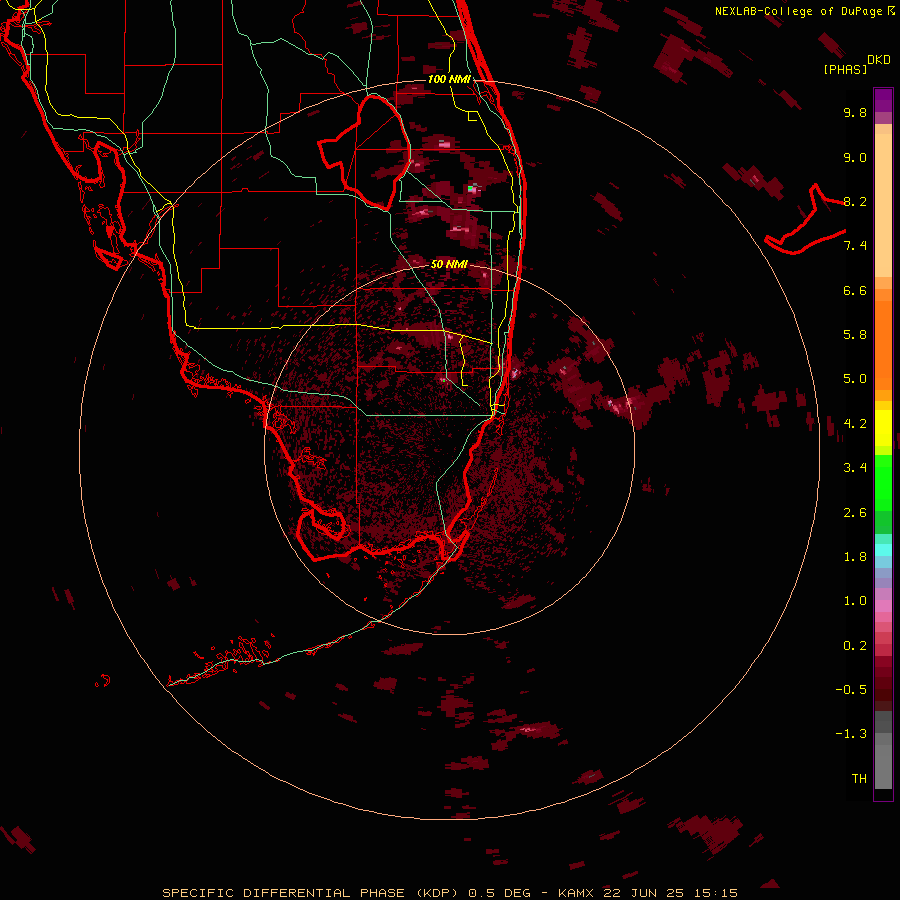This screenshot has height=900, width=900.
Task: Click the 5.0 value on color scale
Action: pos(855,379)
